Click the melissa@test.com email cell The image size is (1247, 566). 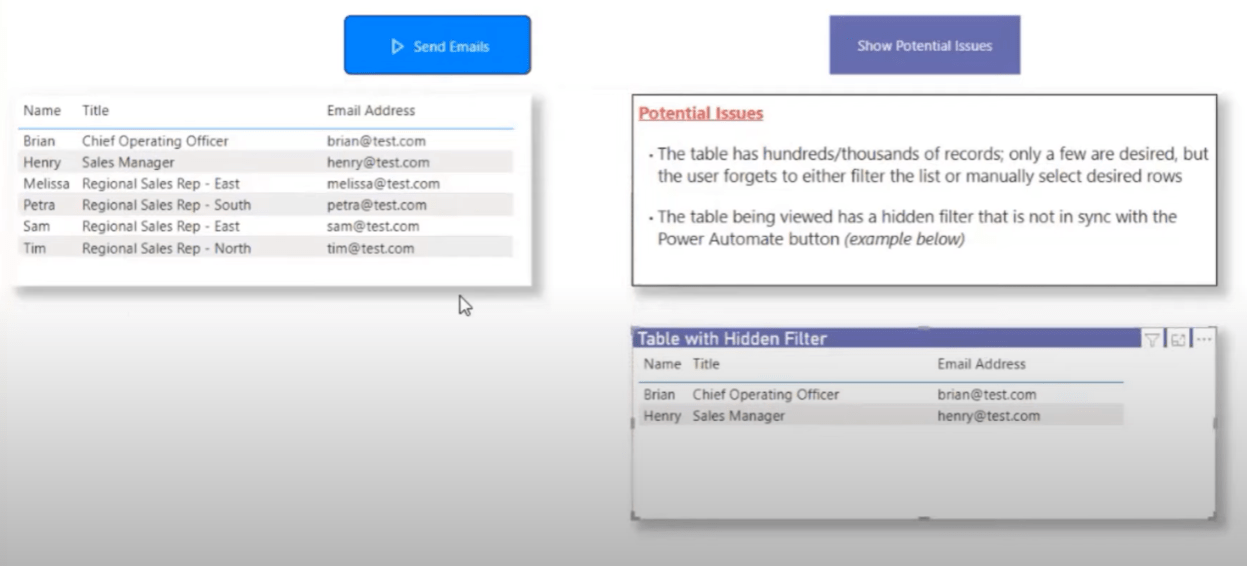point(383,184)
